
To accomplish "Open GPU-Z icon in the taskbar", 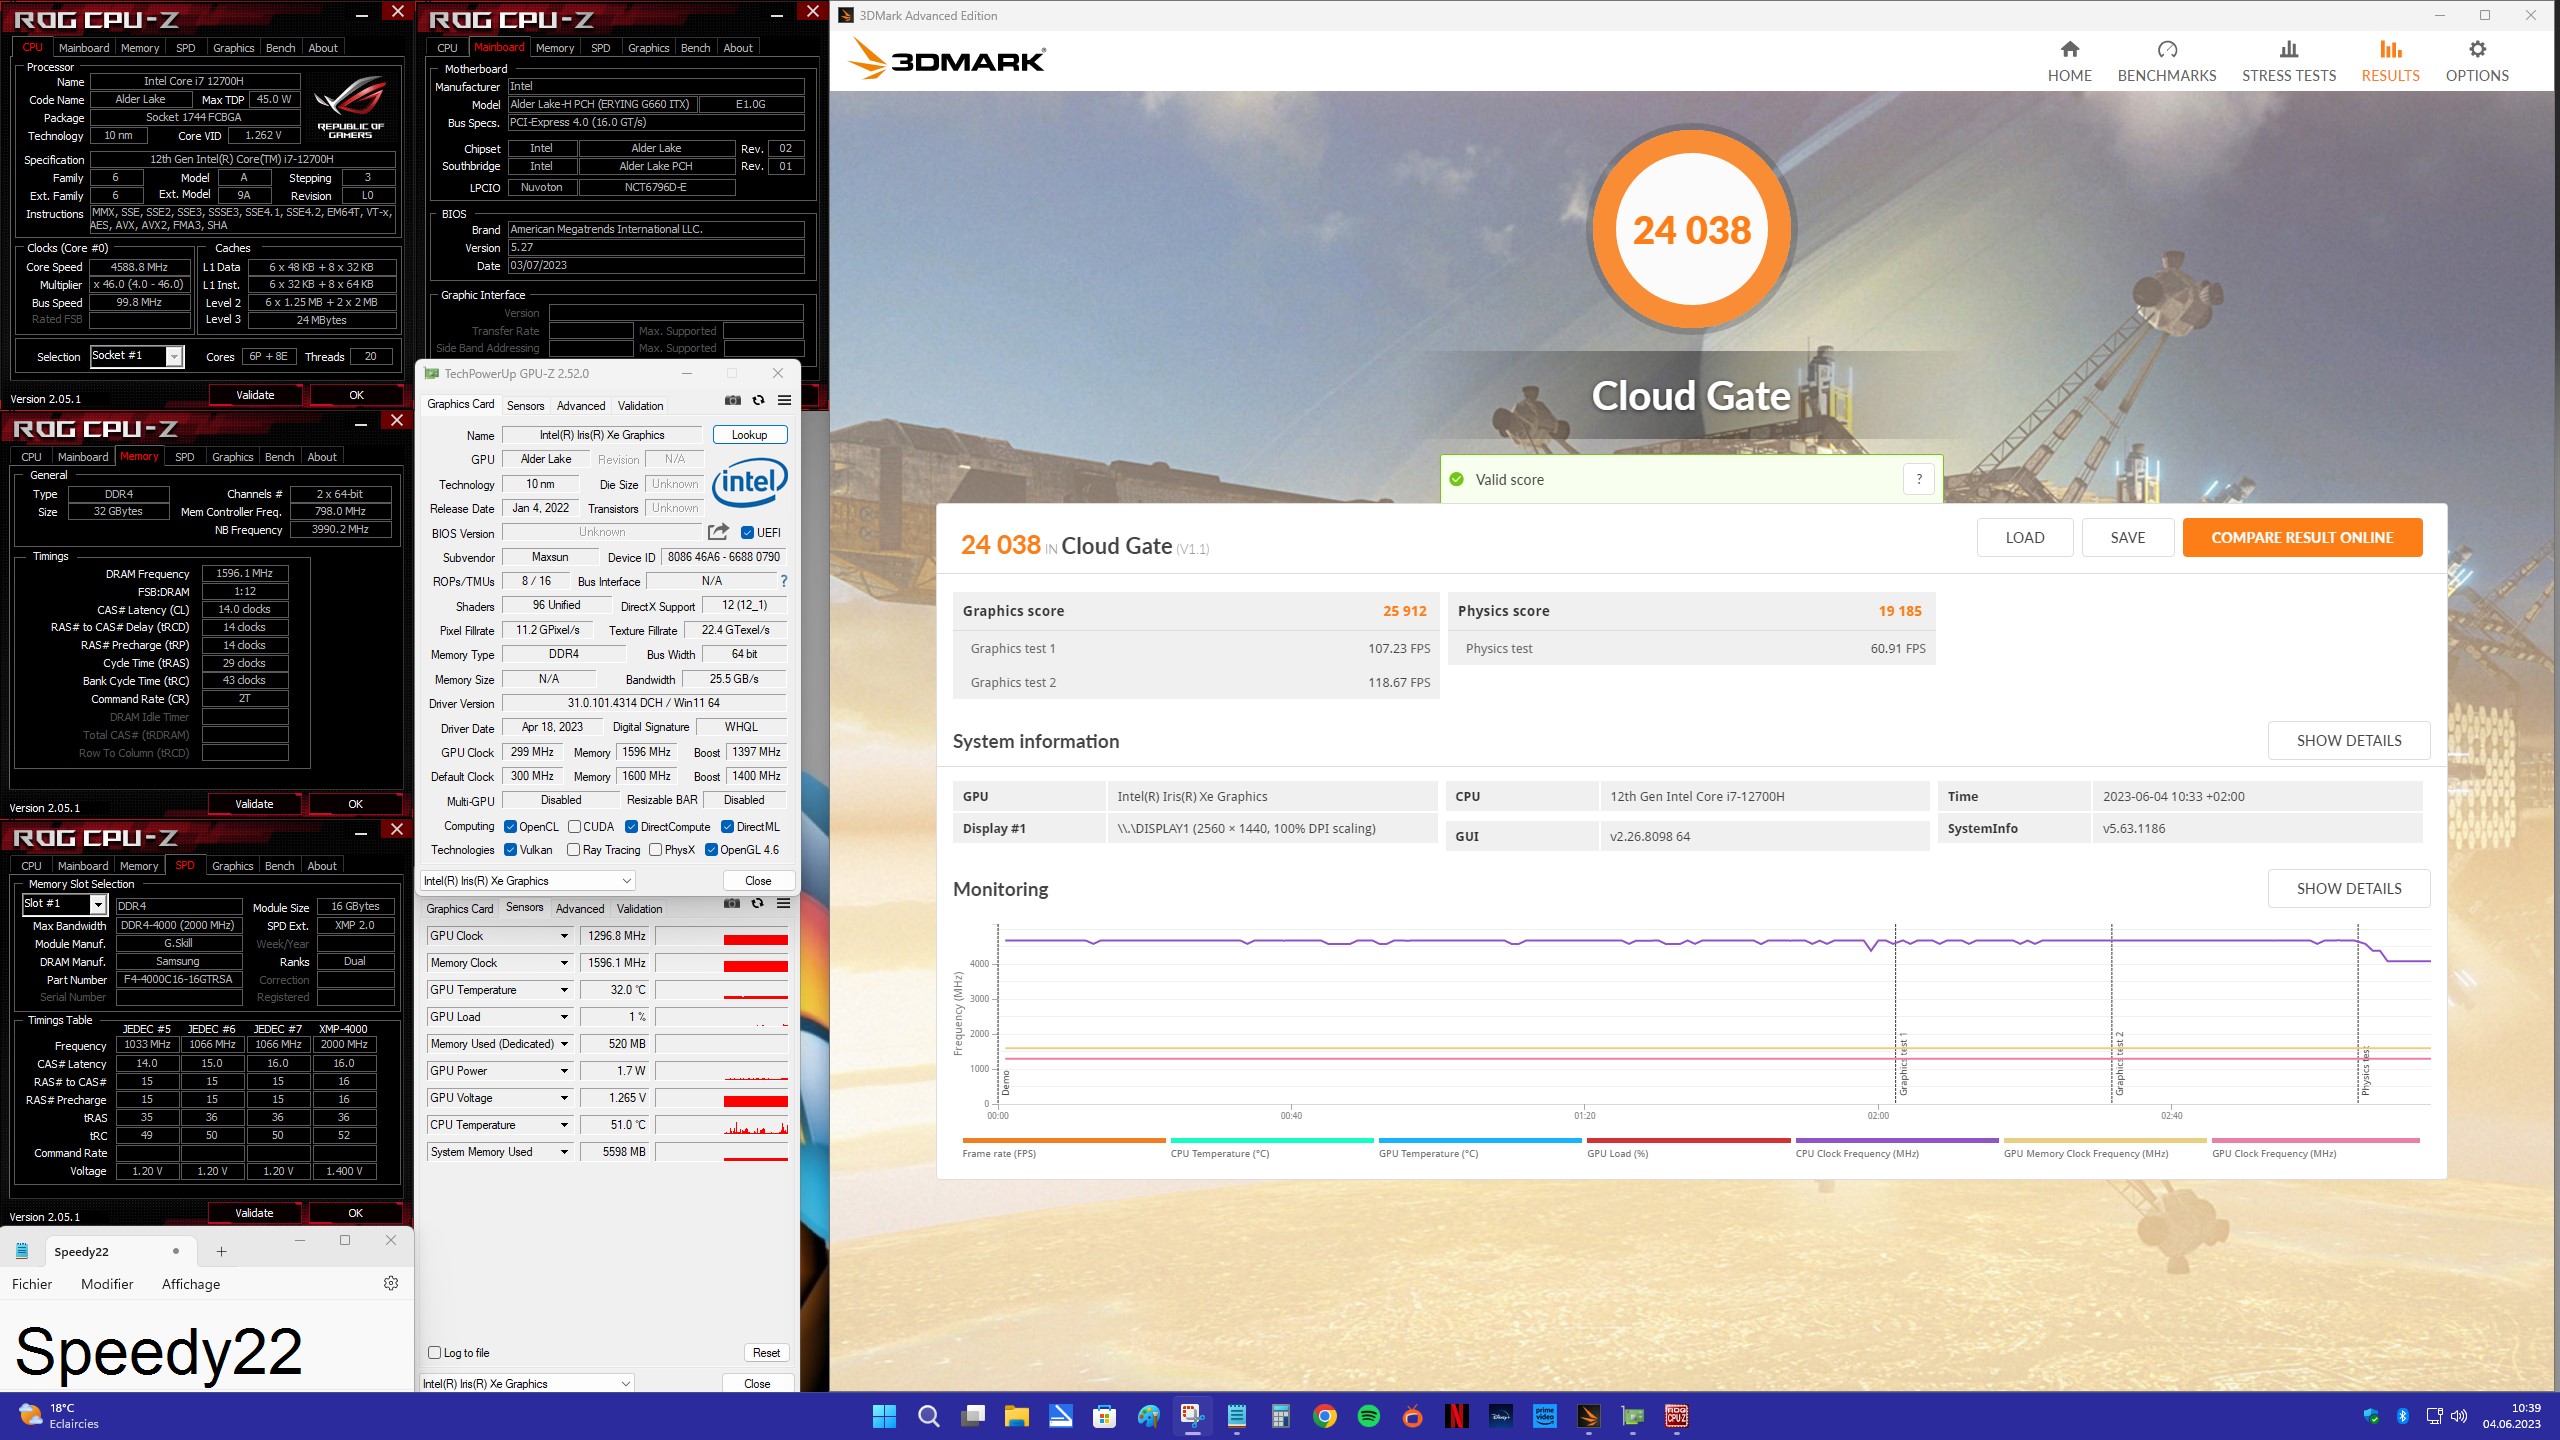I will 1633,1416.
